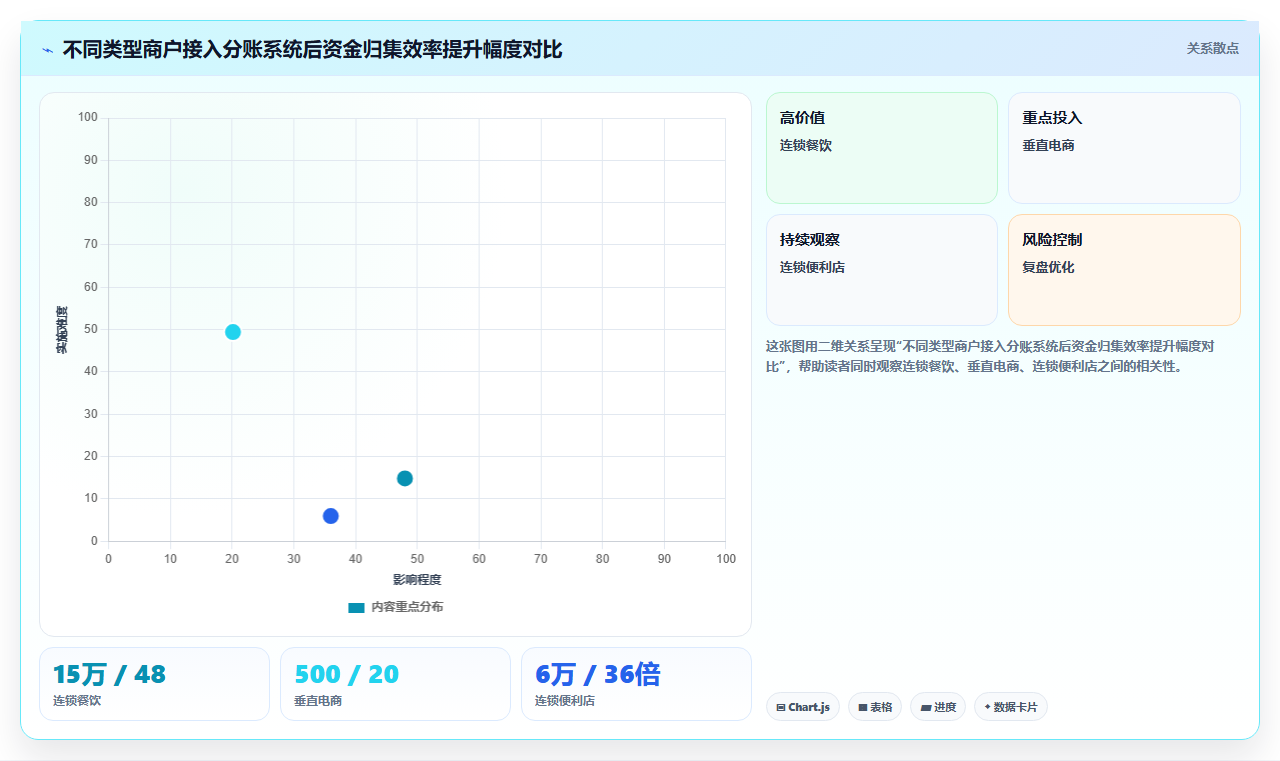
Task: Click the icon in the 表格 chip
Action: tap(862, 708)
